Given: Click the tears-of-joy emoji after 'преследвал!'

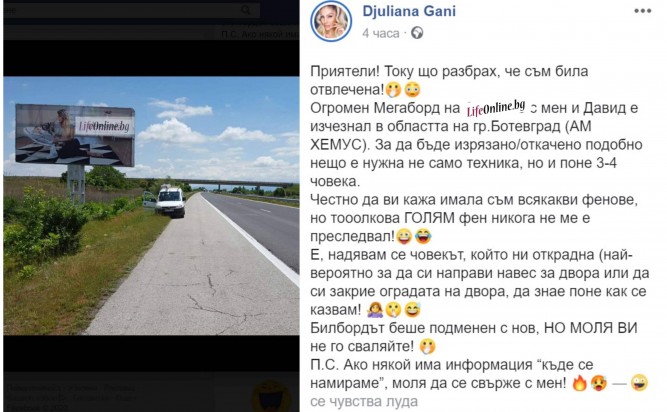Looking at the screenshot, I should coord(422,236).
